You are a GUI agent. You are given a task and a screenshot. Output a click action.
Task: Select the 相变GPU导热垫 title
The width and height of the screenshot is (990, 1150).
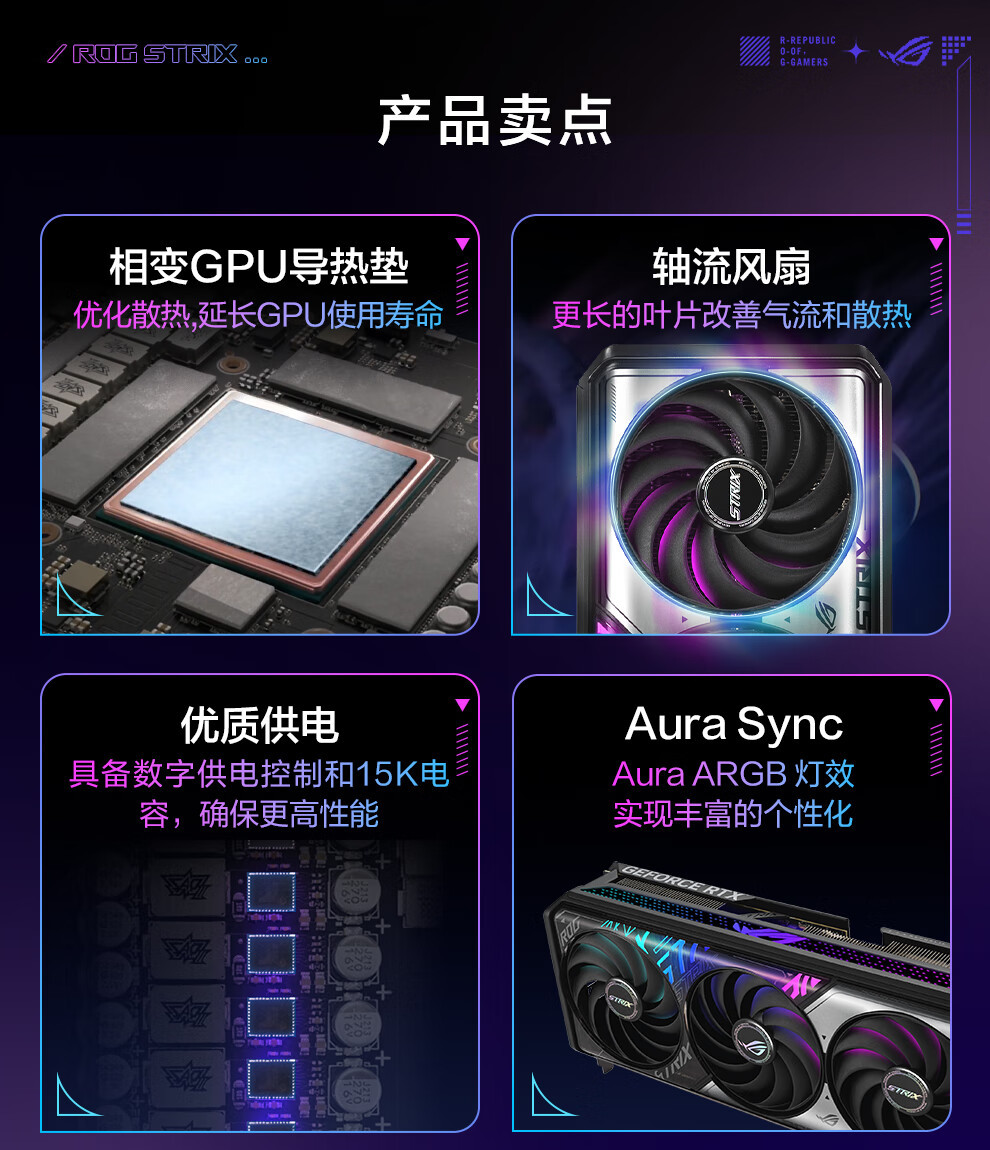tap(259, 266)
